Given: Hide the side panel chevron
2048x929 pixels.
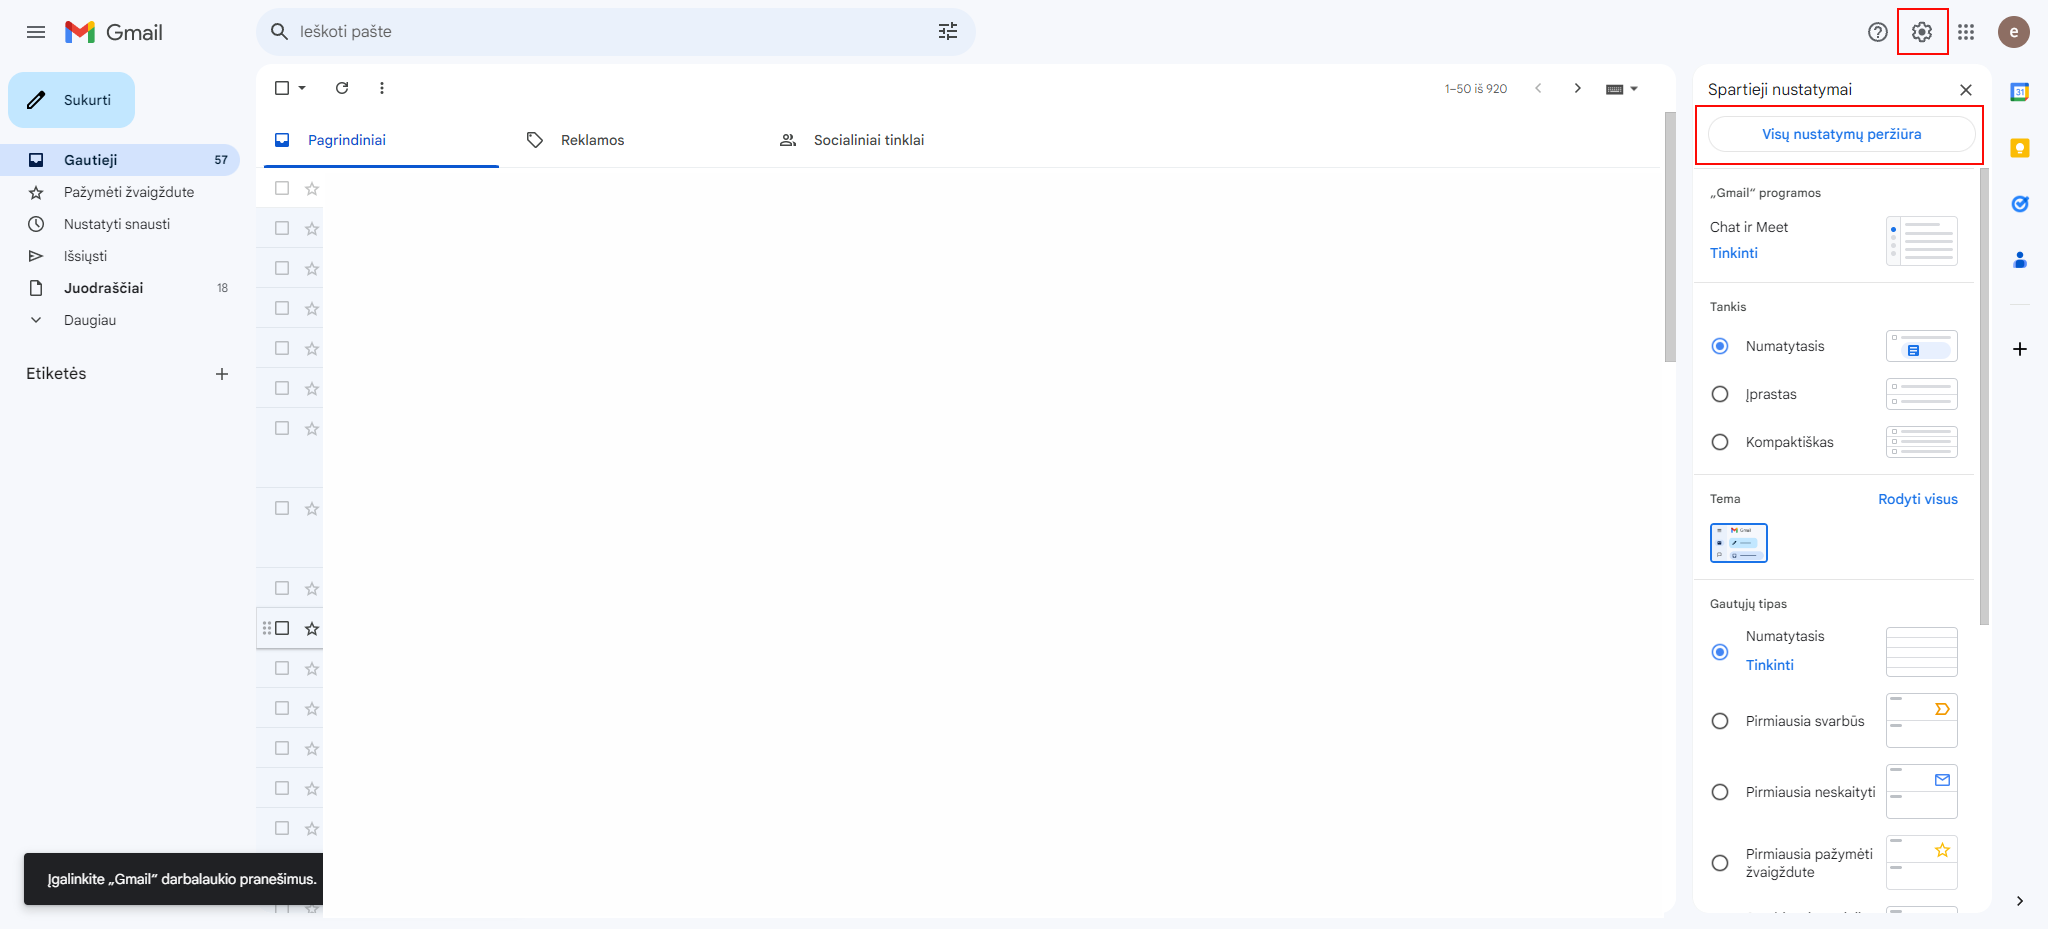Looking at the screenshot, I should pyautogui.click(x=2020, y=901).
